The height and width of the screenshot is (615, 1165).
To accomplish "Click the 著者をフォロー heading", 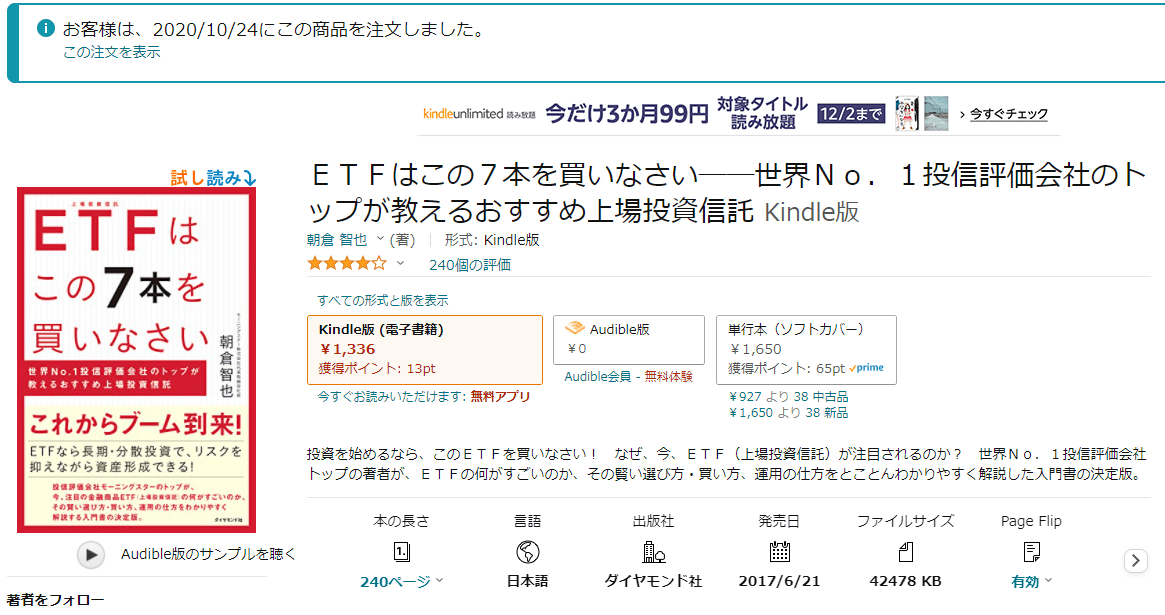I will [56, 599].
